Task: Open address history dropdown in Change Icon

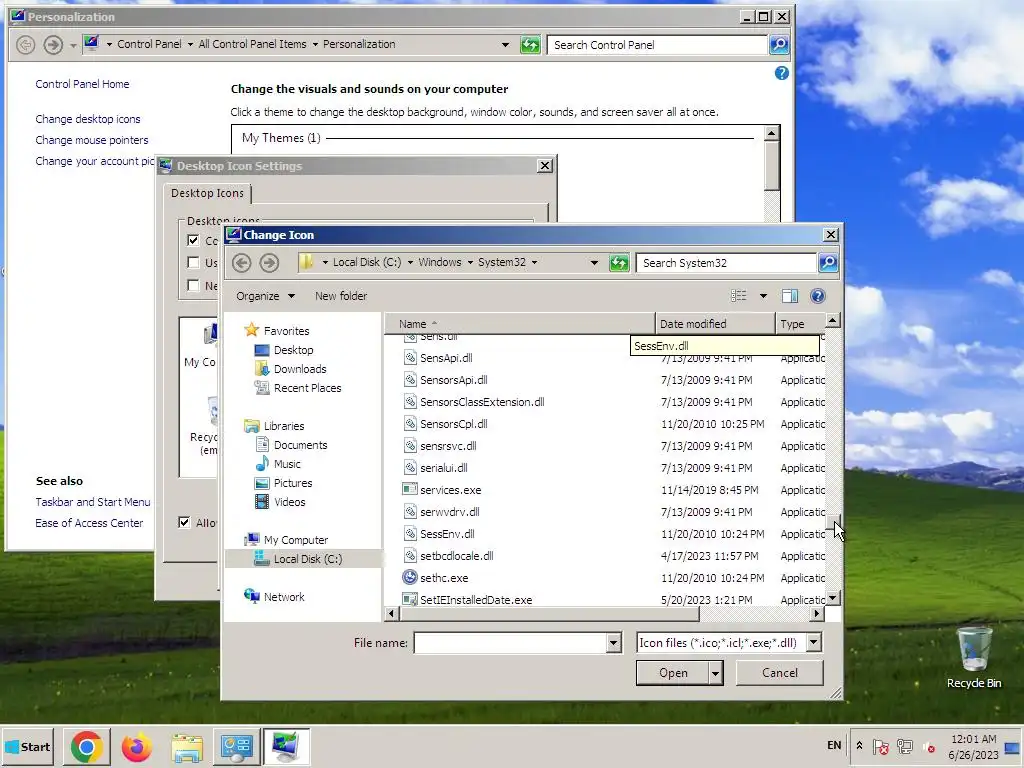Action: [594, 263]
